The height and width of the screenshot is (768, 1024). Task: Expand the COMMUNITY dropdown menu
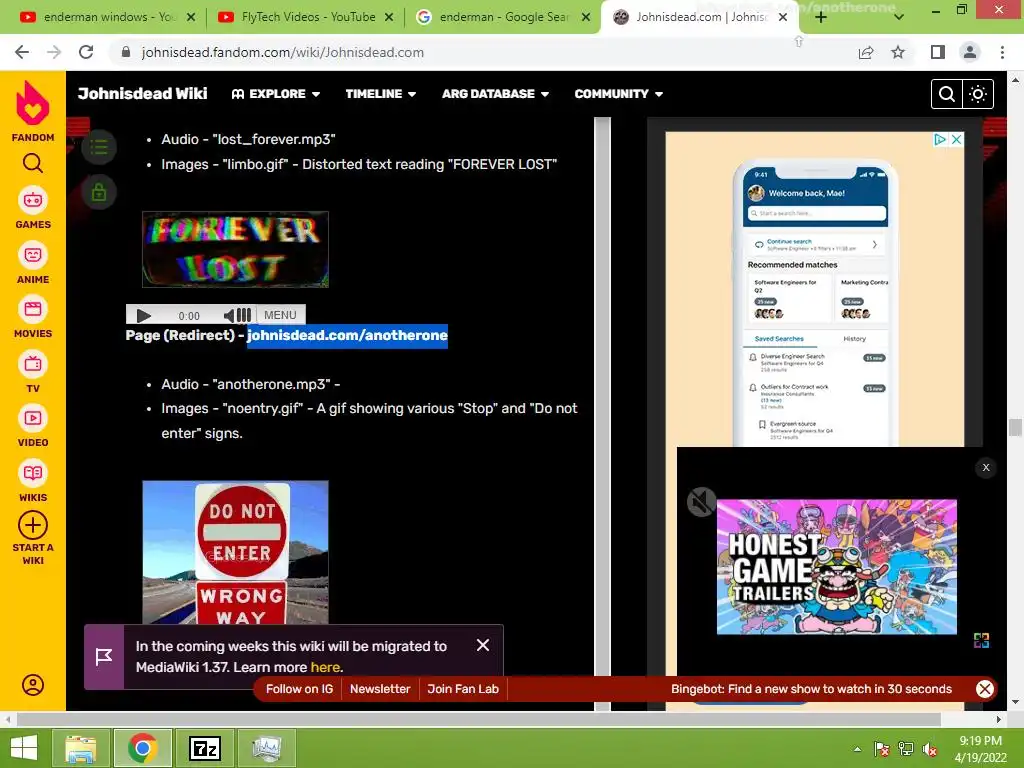point(618,94)
